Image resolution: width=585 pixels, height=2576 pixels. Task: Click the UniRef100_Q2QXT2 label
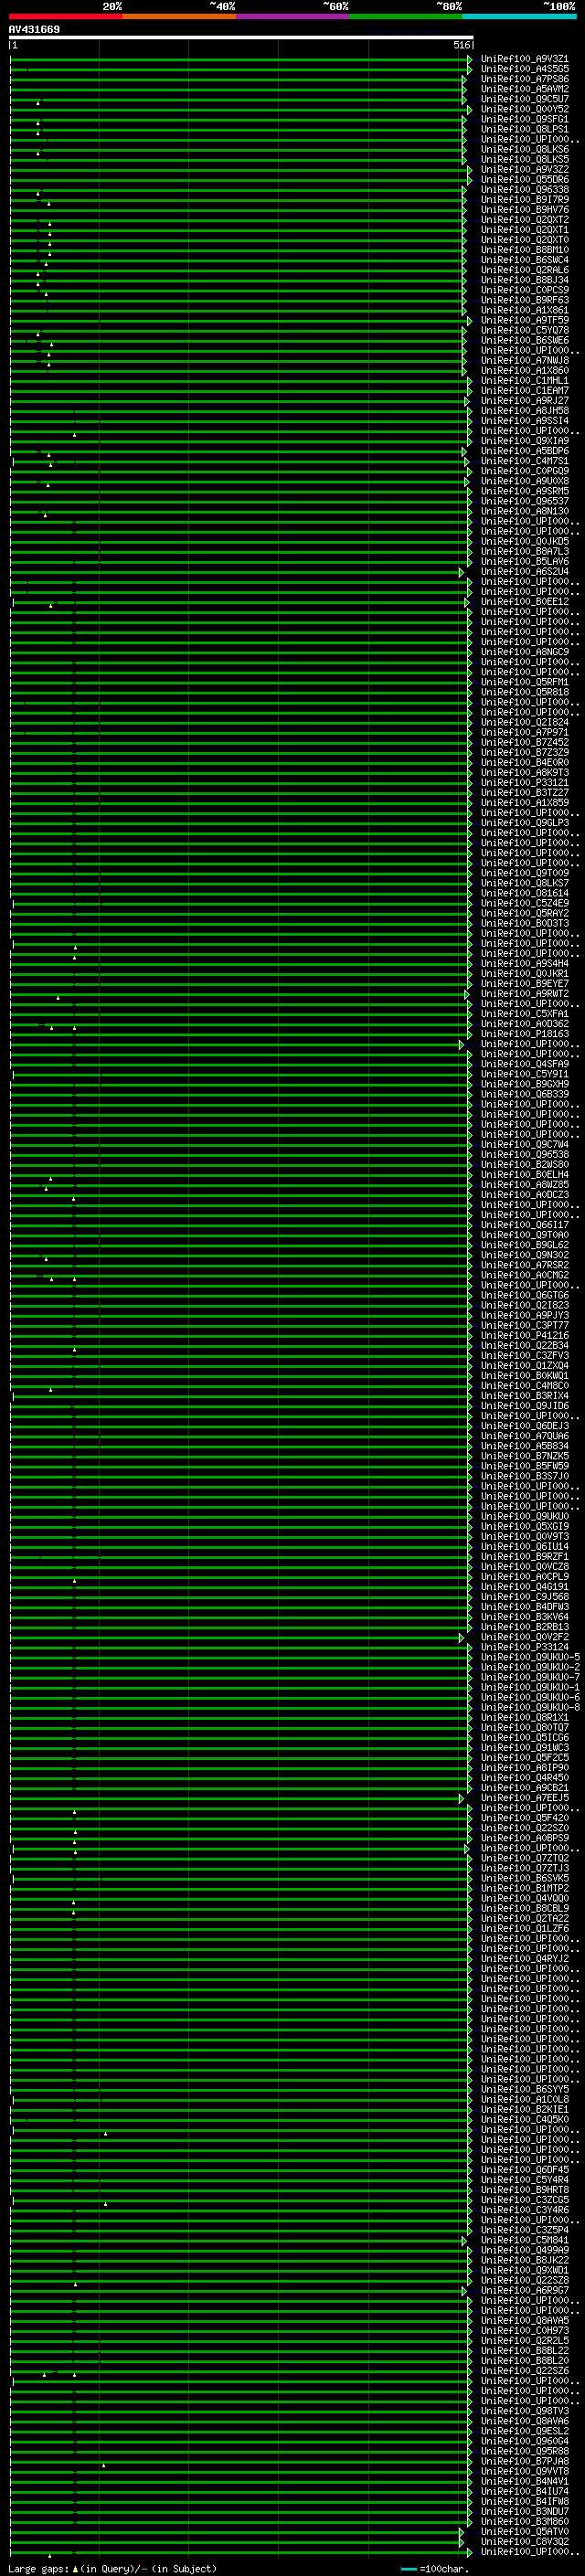tap(525, 220)
